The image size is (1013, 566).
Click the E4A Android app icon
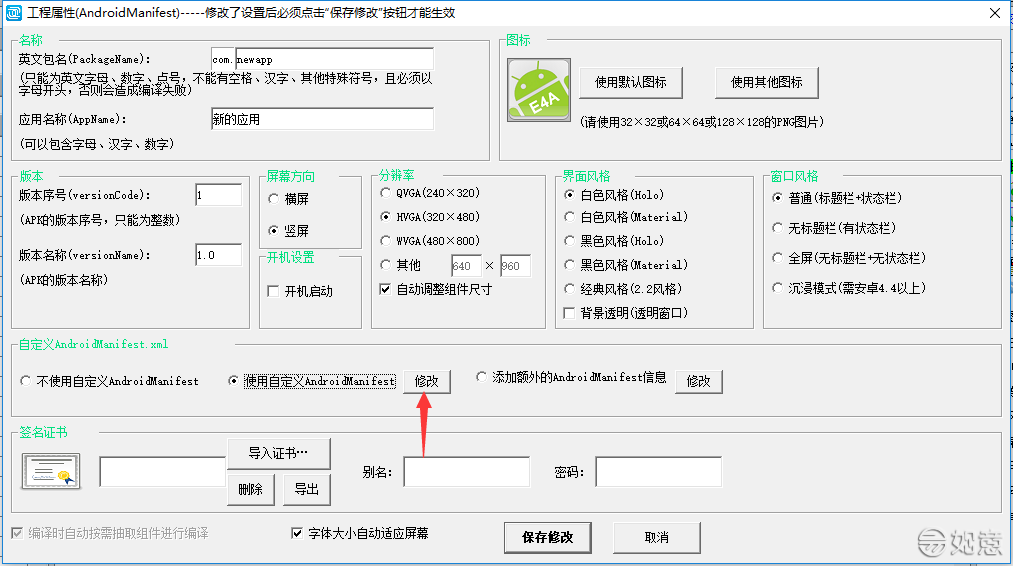pos(538,91)
